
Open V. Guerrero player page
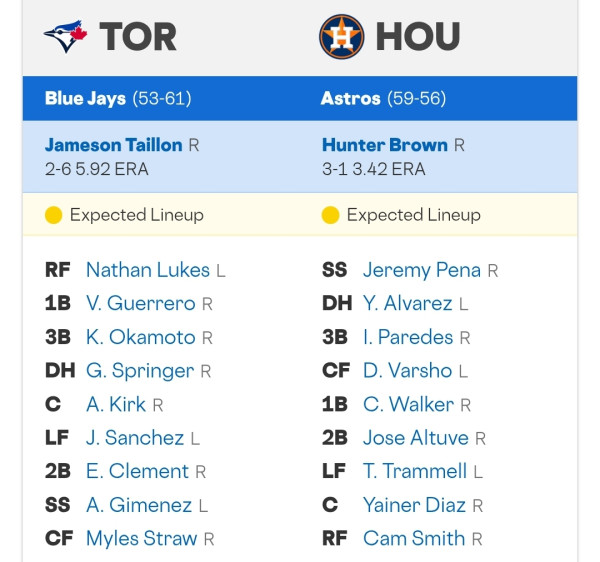(x=140, y=303)
